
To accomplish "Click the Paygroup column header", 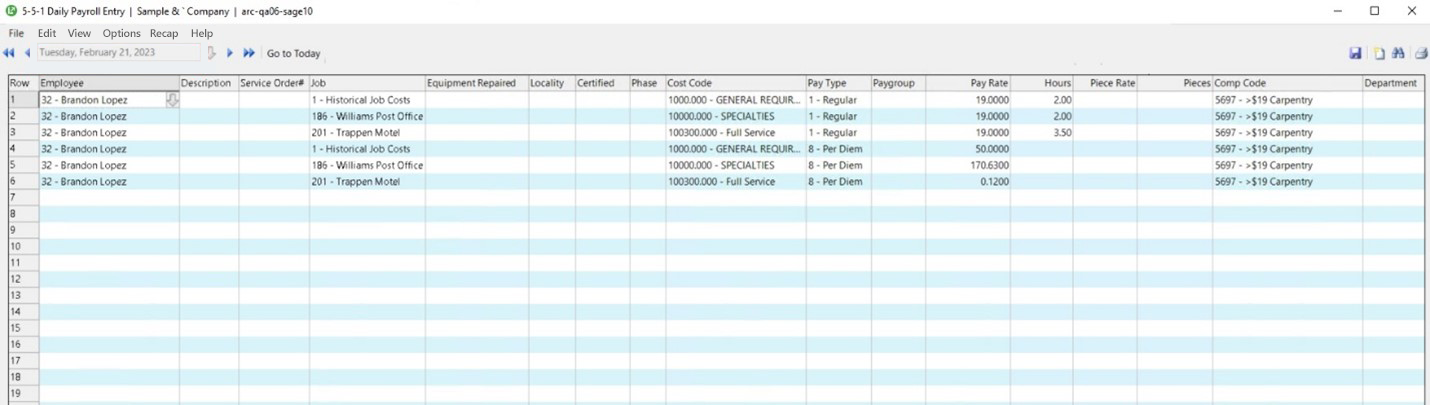I will tap(898, 83).
